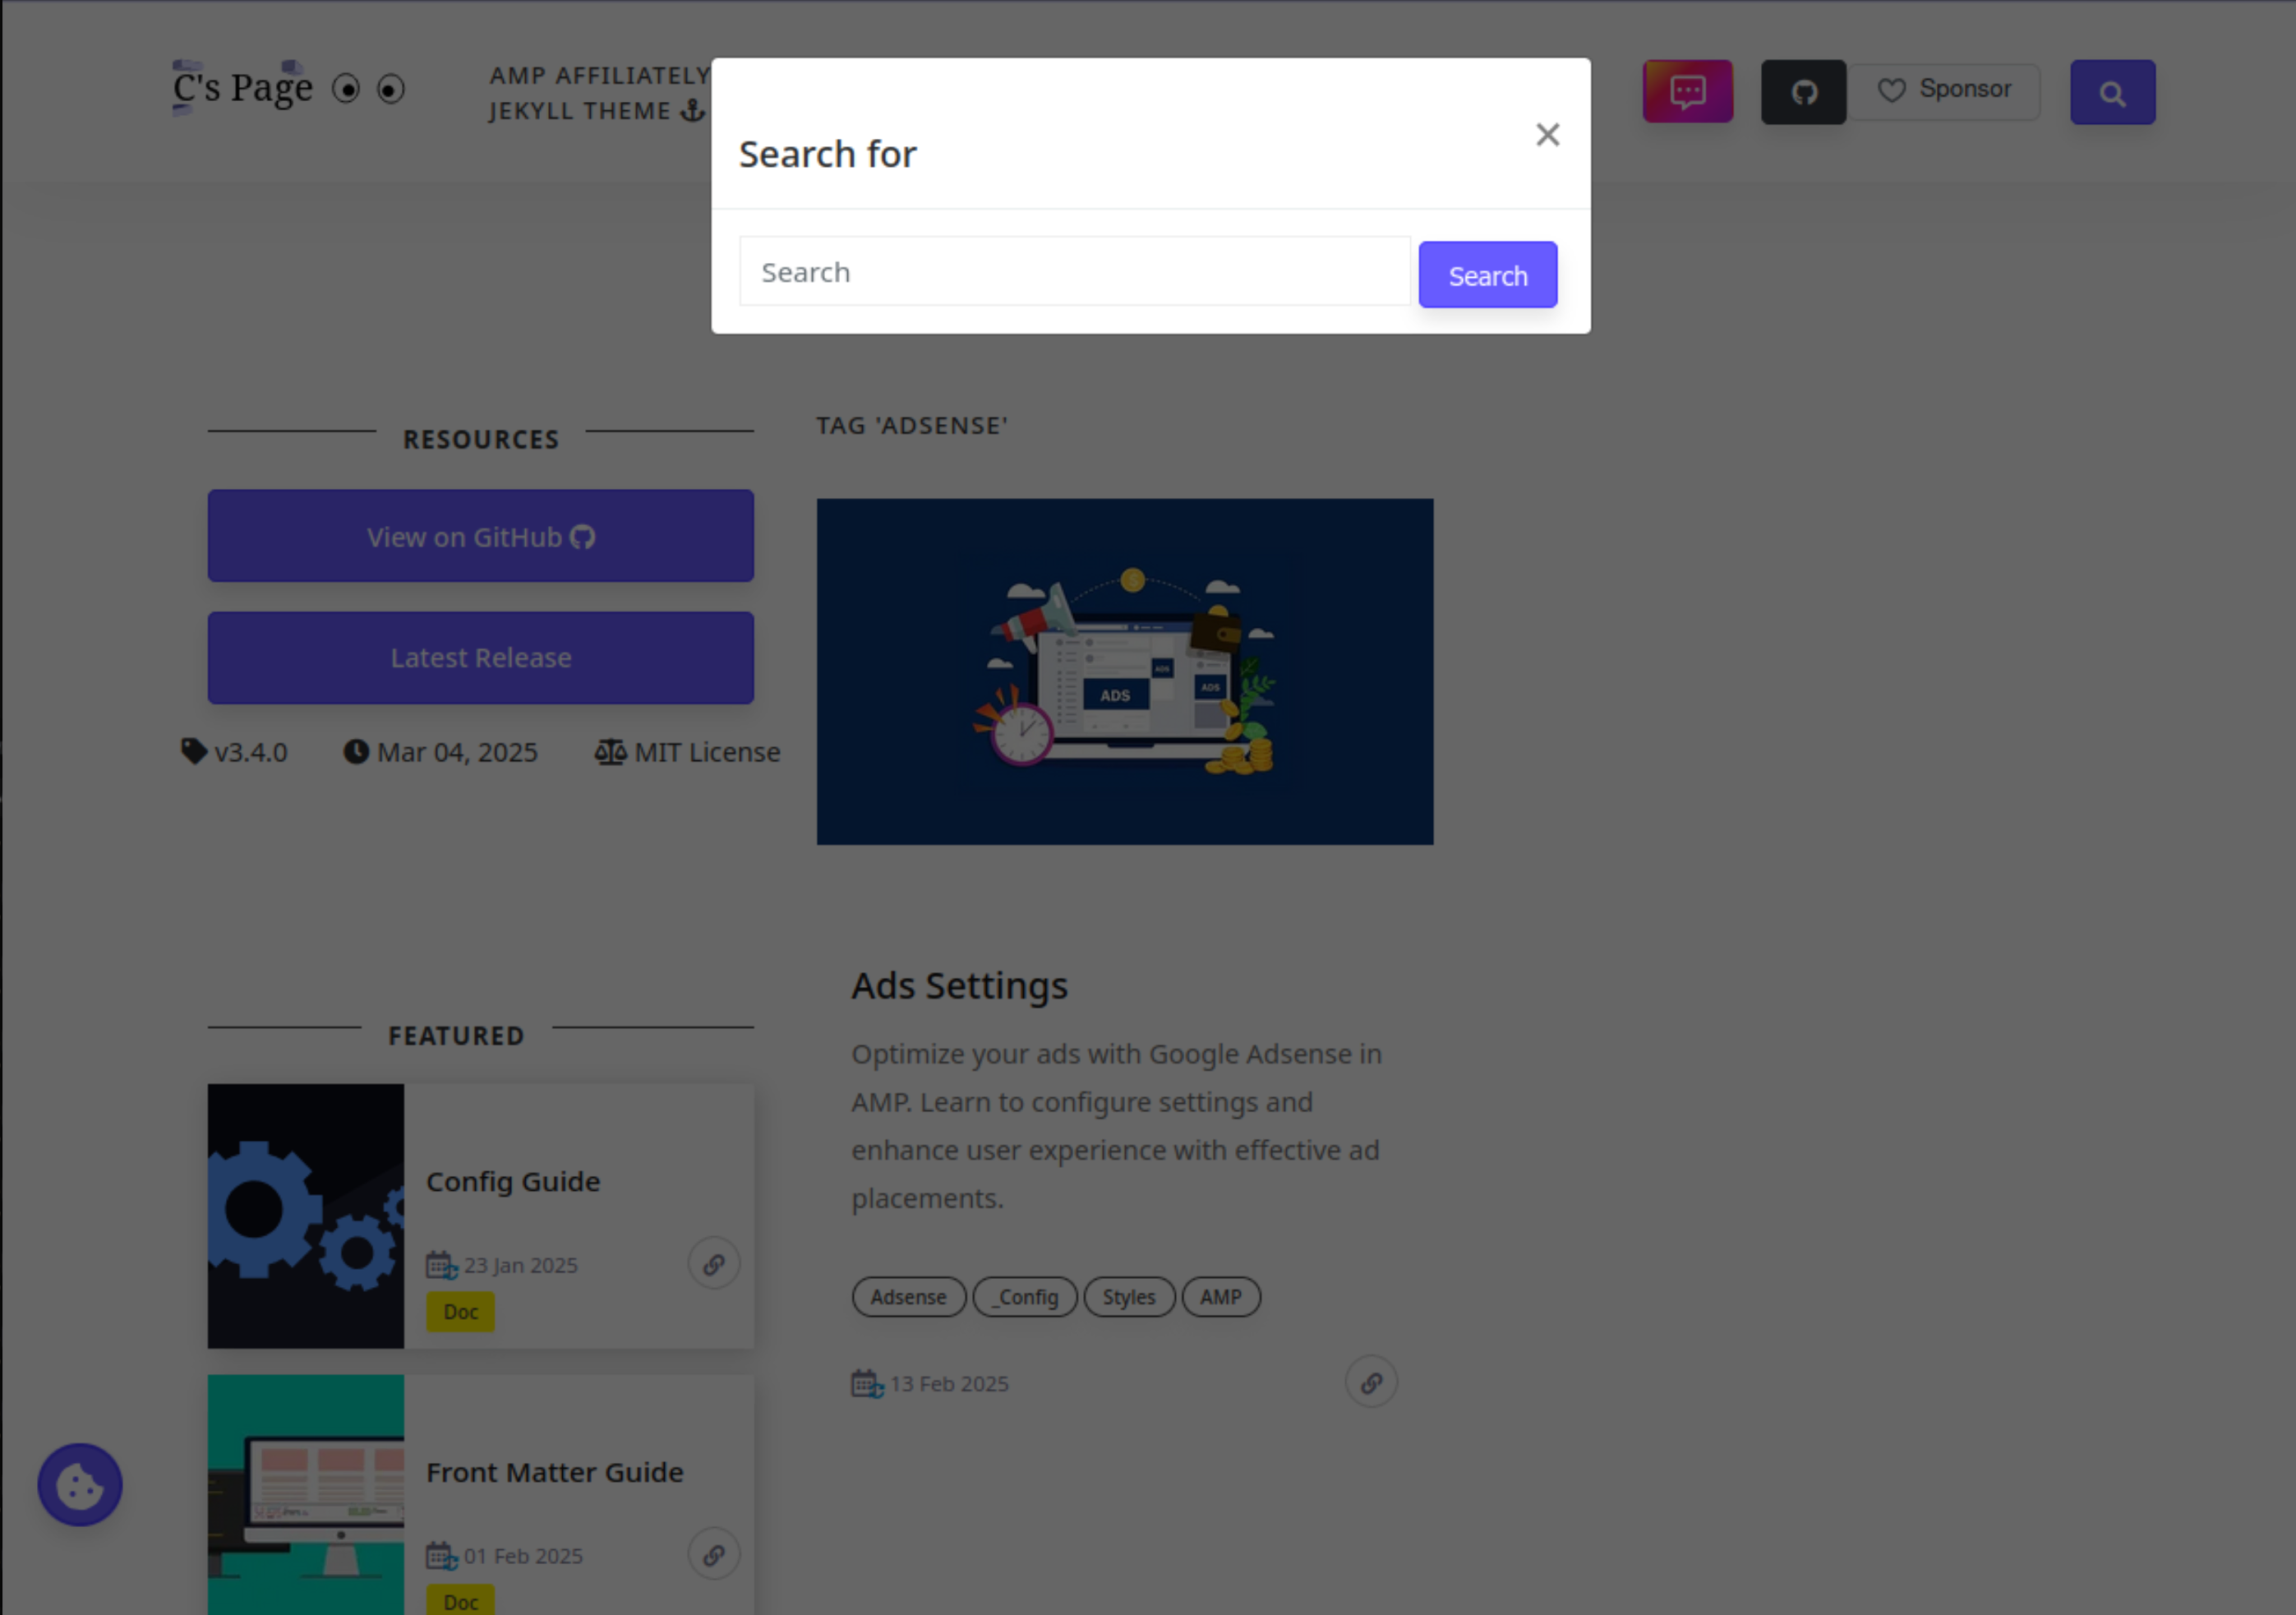Open the Latest Release page

tap(480, 657)
